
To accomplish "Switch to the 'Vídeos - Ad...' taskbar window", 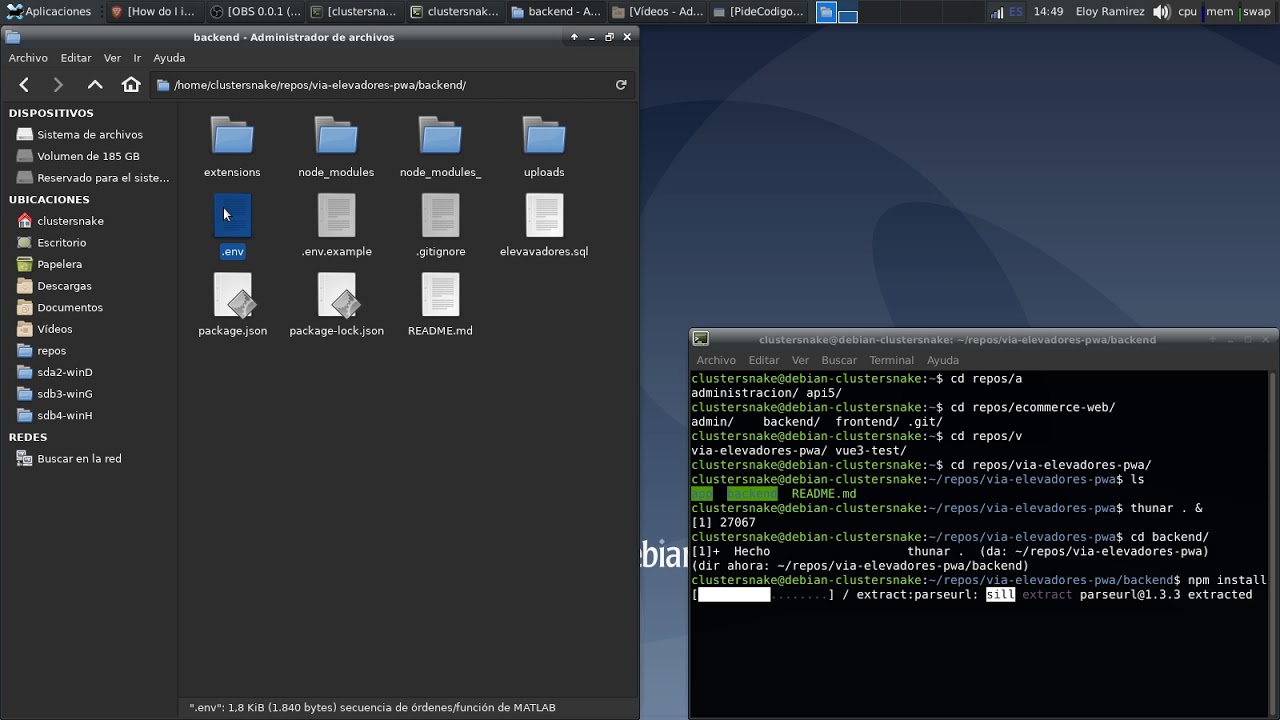I will (x=656, y=12).
